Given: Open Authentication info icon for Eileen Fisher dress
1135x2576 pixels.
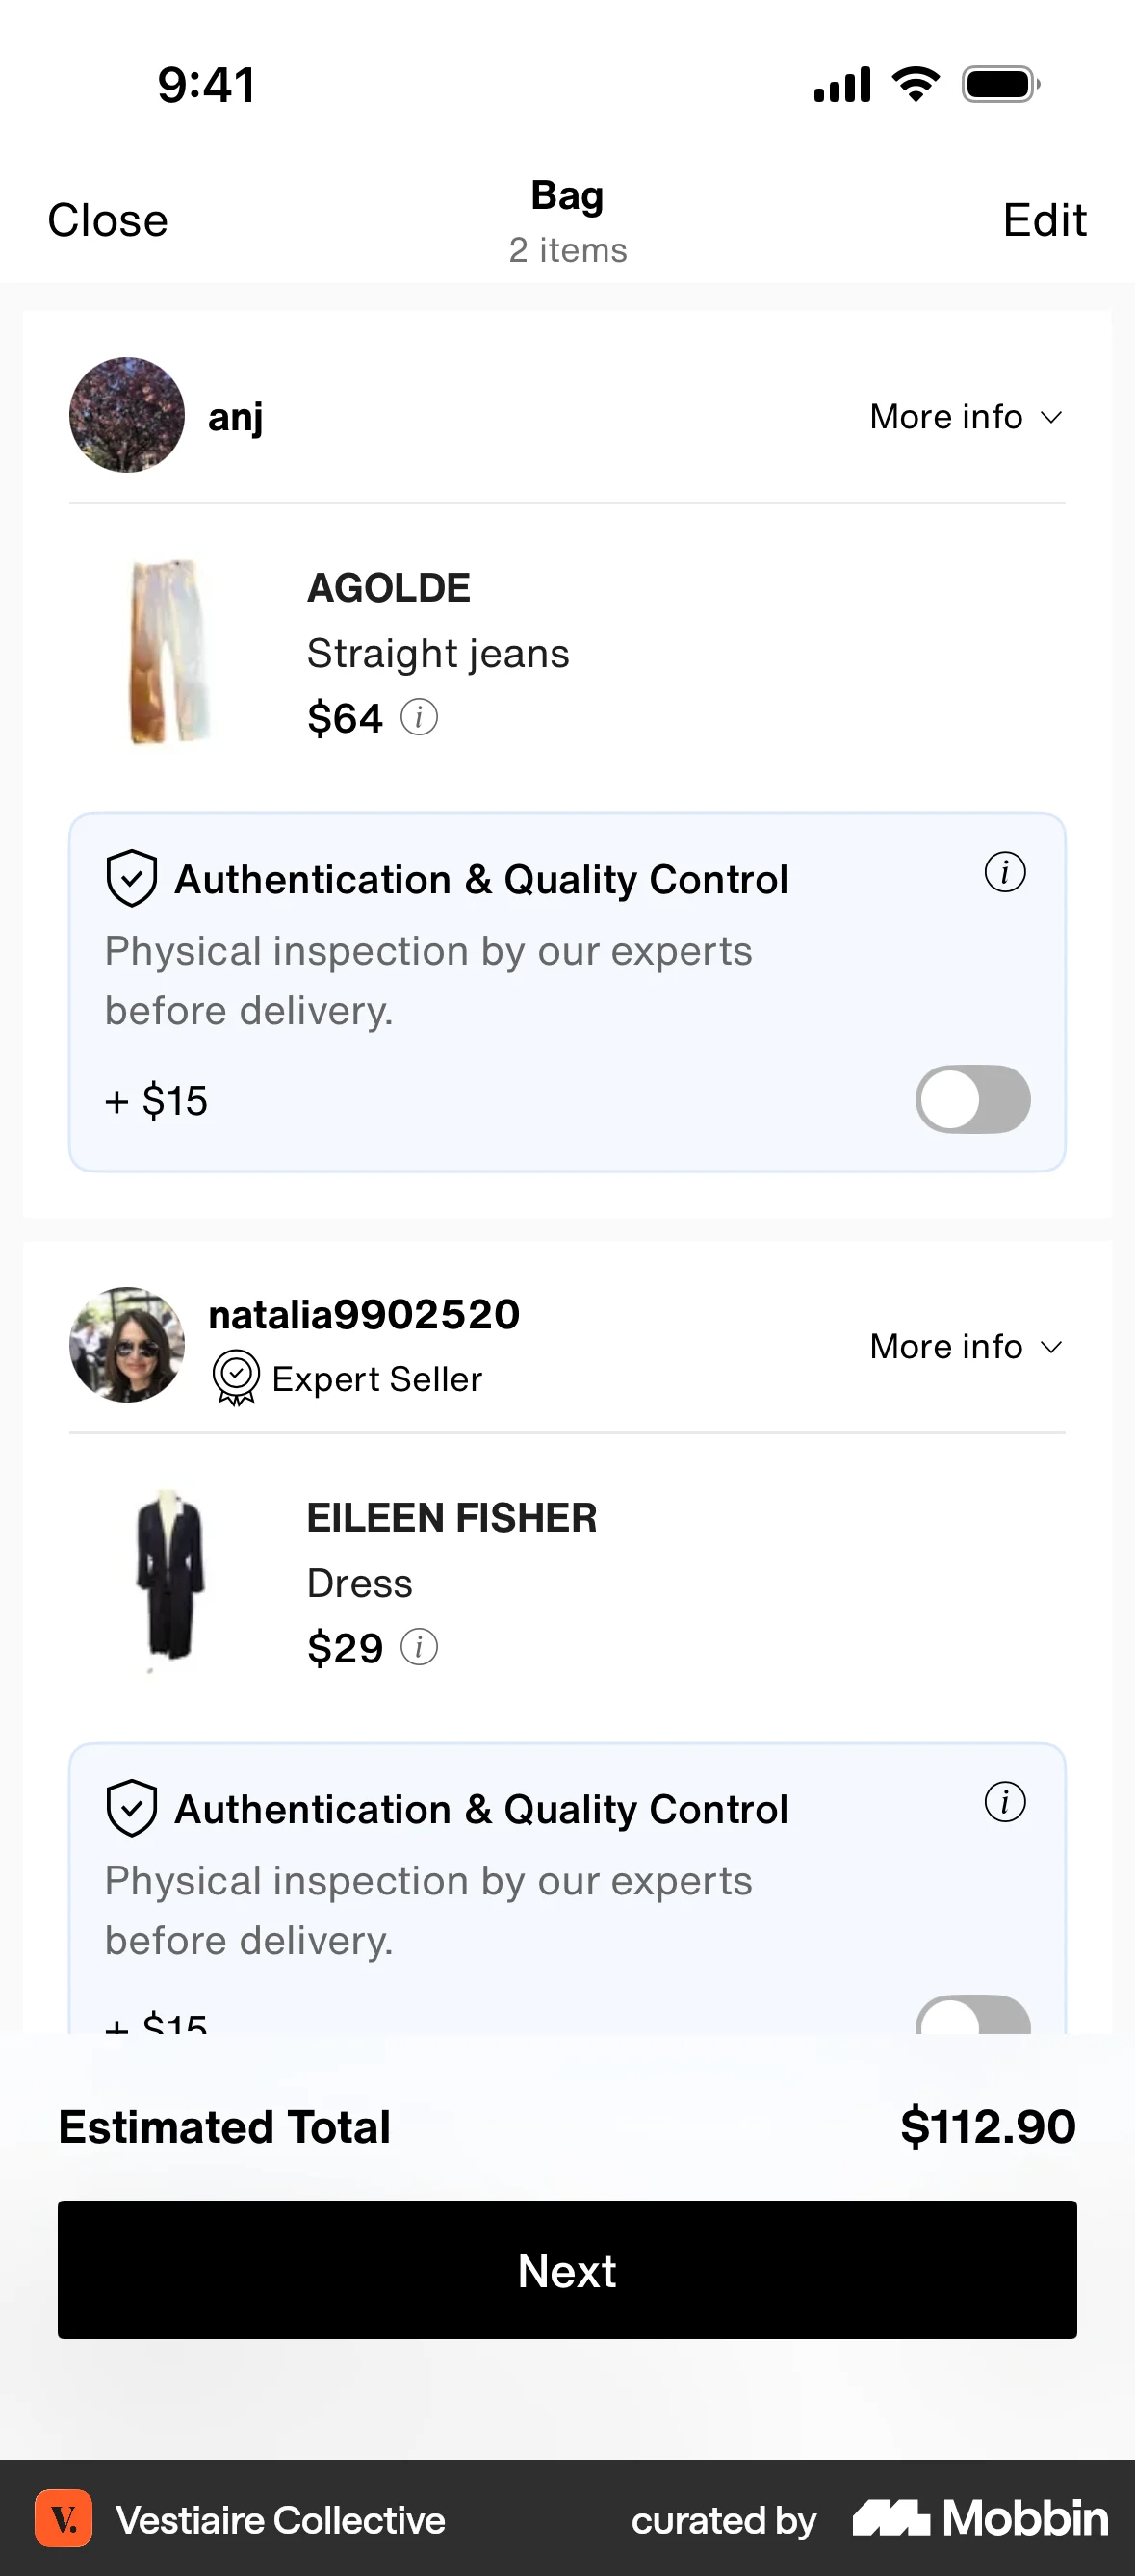Looking at the screenshot, I should 1005,1802.
